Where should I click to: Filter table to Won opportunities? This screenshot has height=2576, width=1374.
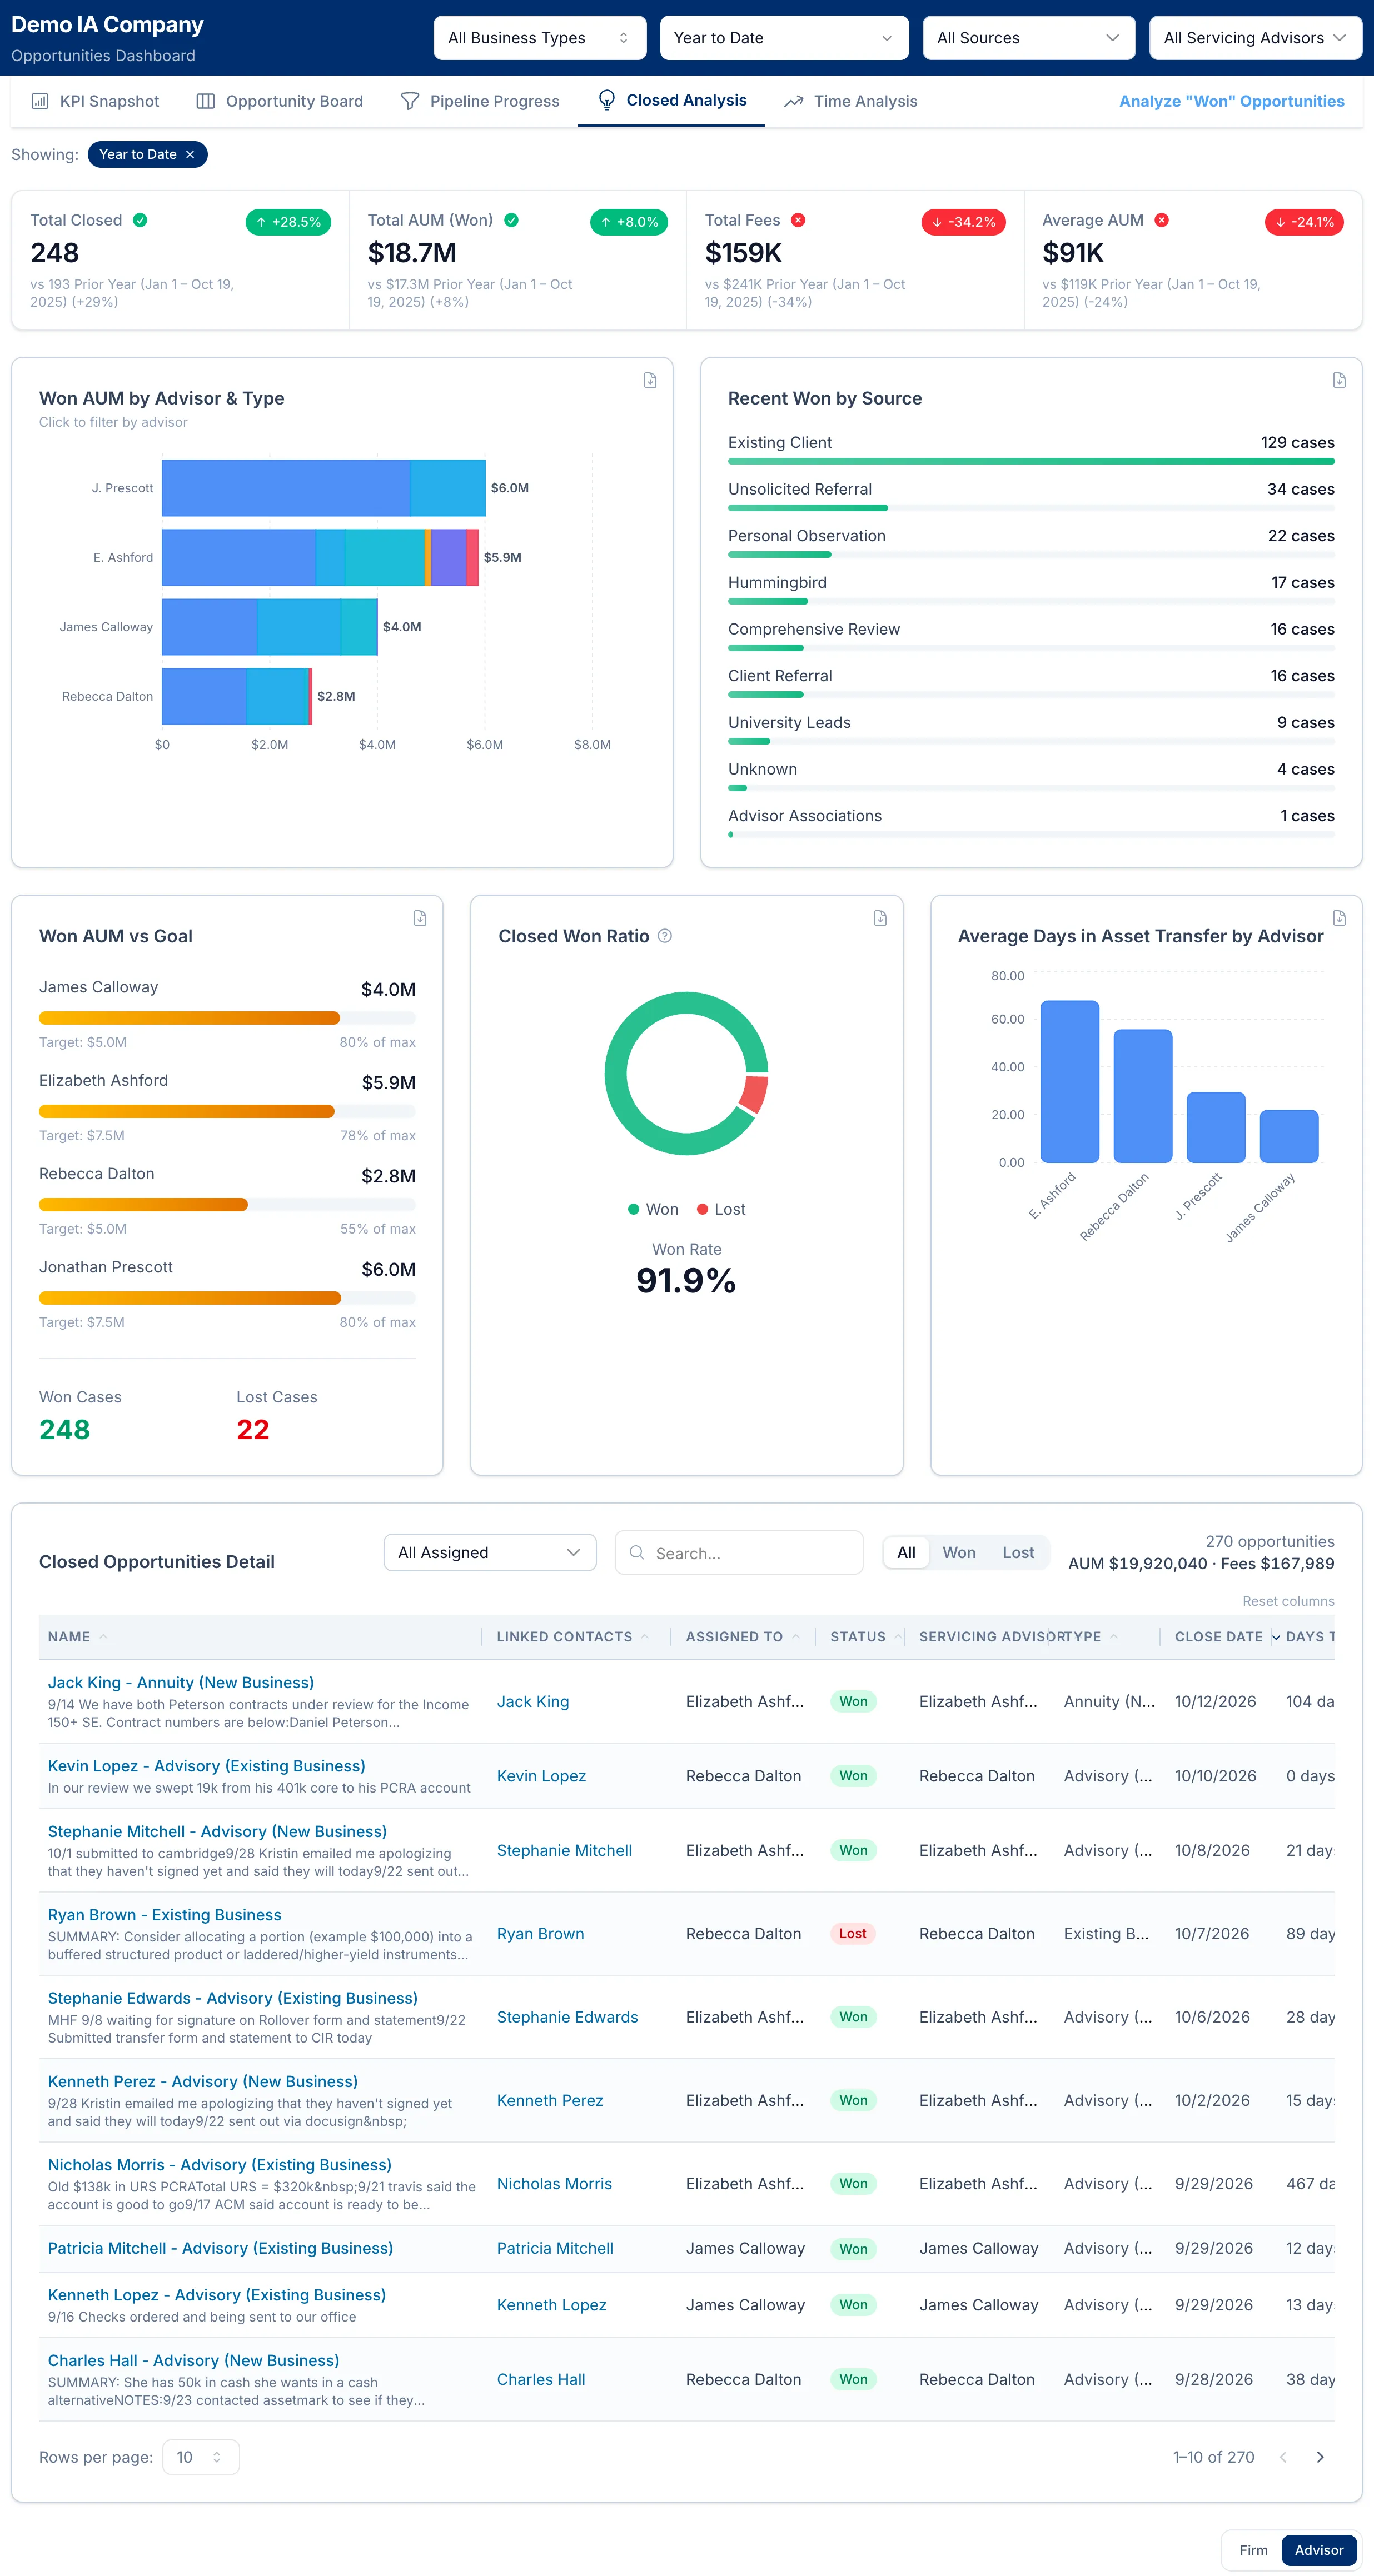(959, 1552)
